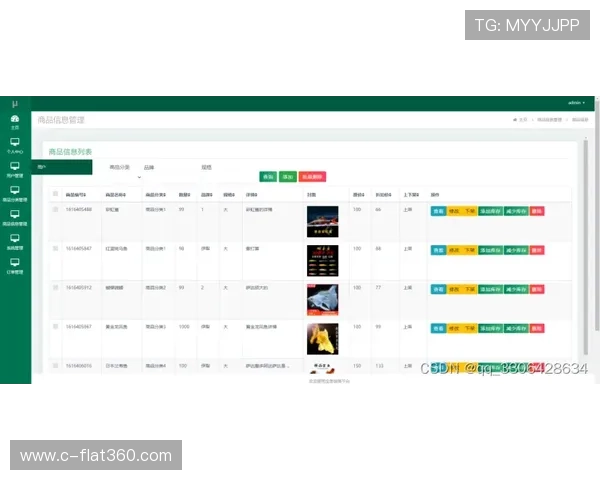600x480 pixels.
Task: Expand the 商品分类 filter dropdown
Action: coord(139,177)
